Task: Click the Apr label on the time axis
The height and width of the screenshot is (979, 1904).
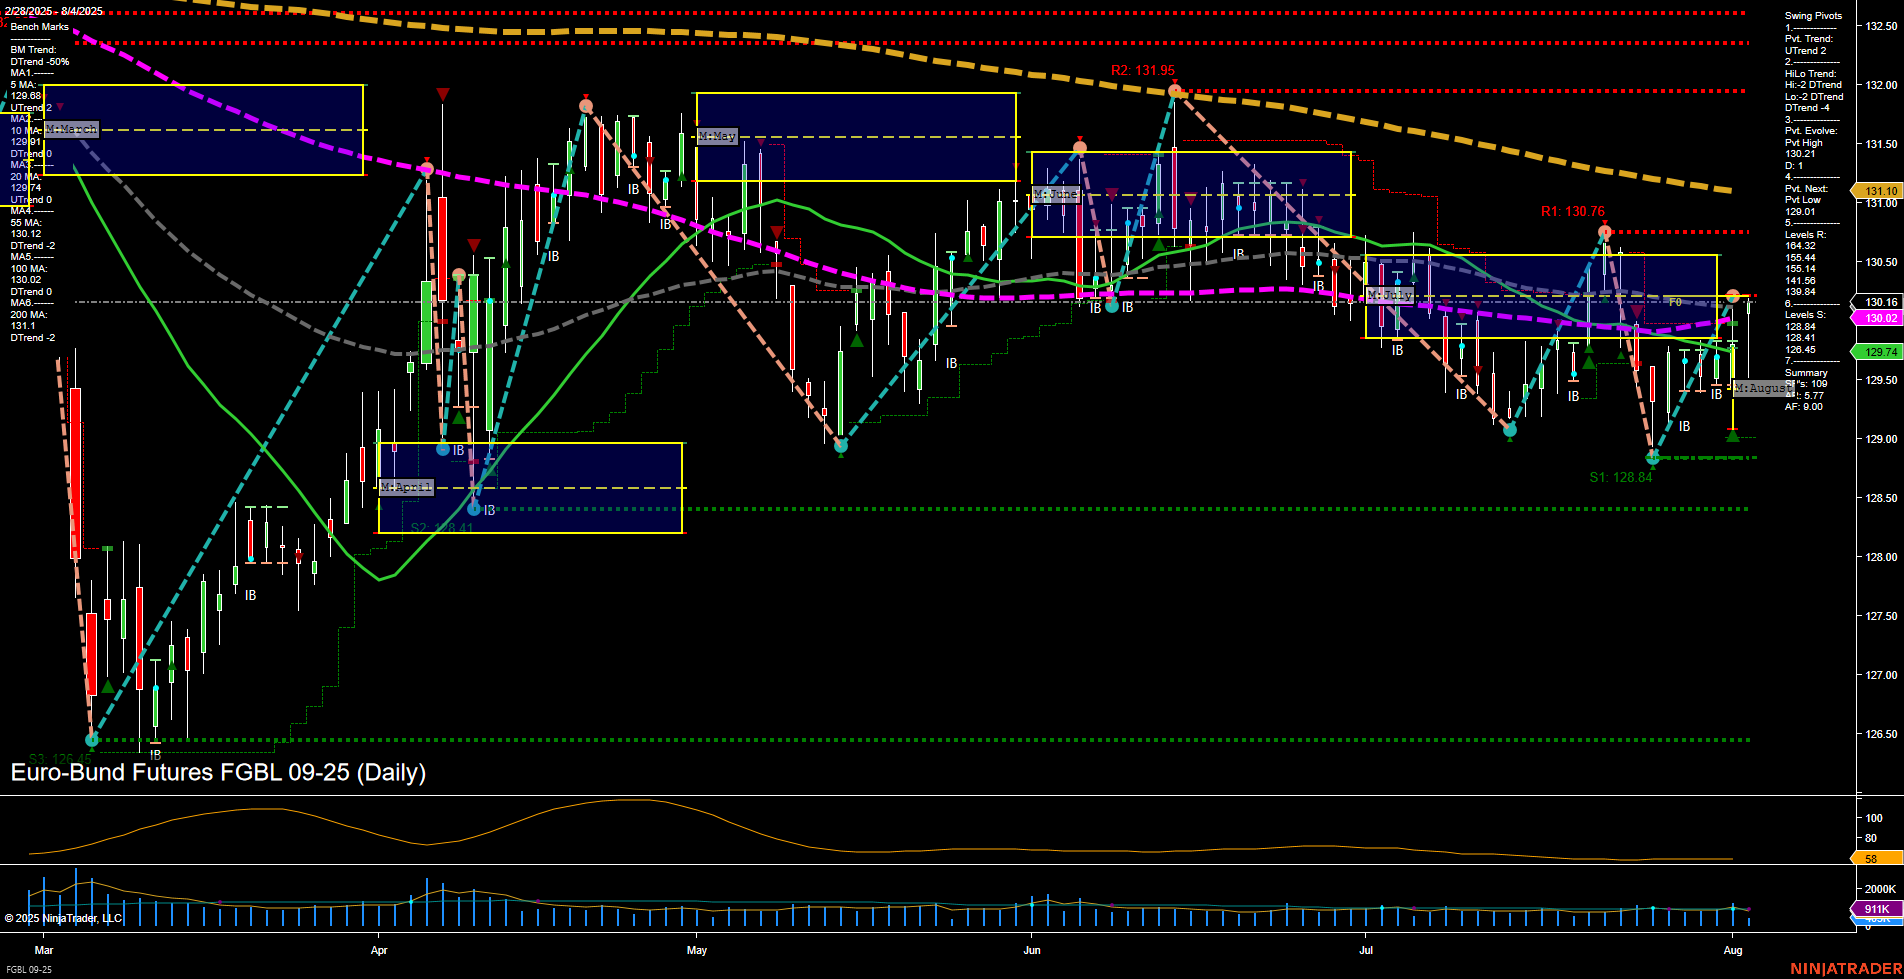Action: [379, 950]
